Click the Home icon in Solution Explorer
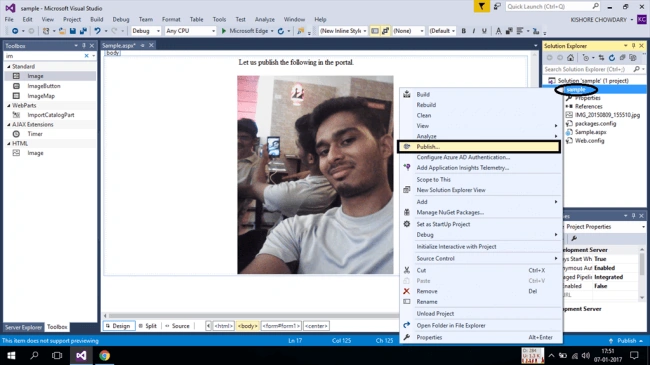Screen dimensions: 650x365 click(571, 58)
